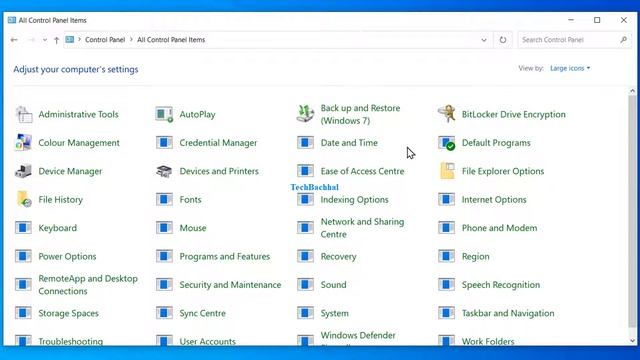Open Security and Maintenance link
Screen dimensions: 640x360
point(230,285)
